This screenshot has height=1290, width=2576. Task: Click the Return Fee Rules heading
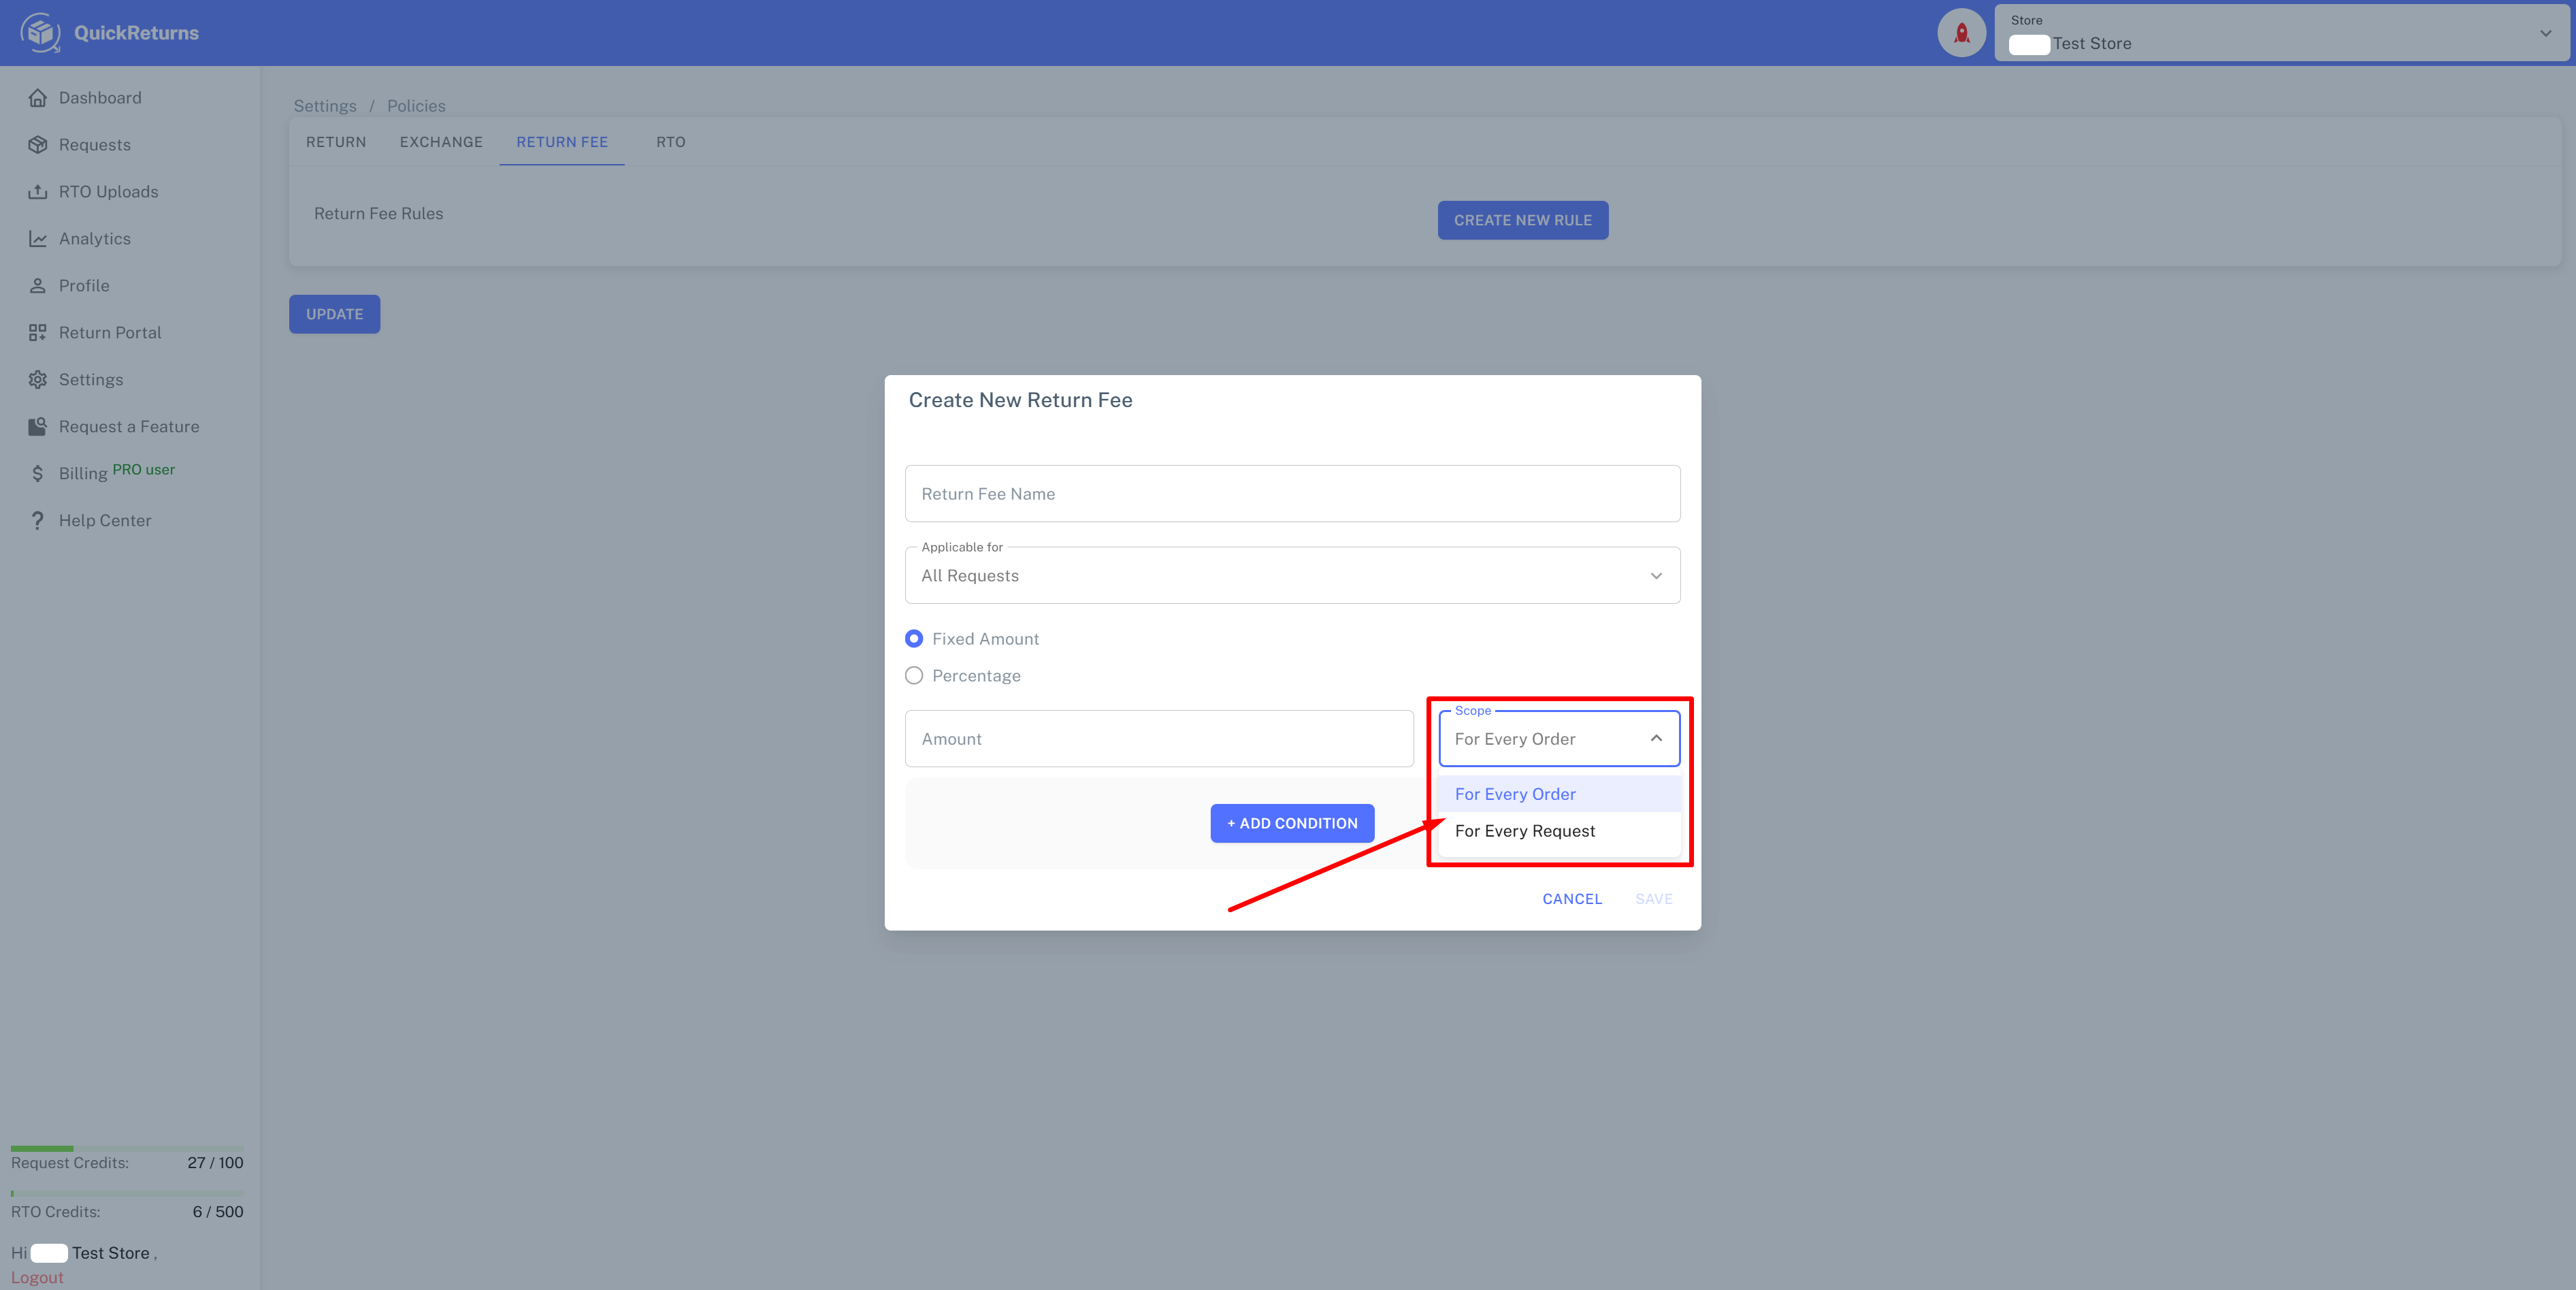point(378,213)
